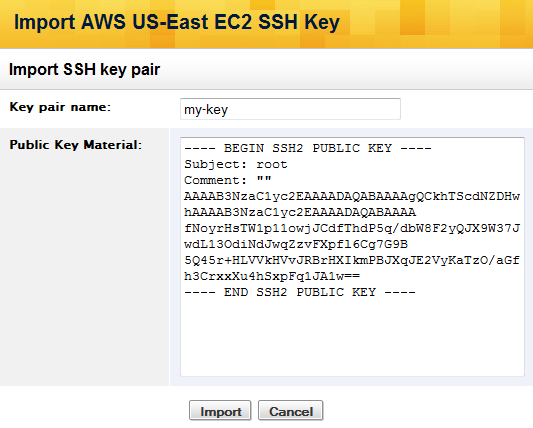
Task: Click the key line starting with 5Q45r+HLVVk
Action: pos(352,260)
